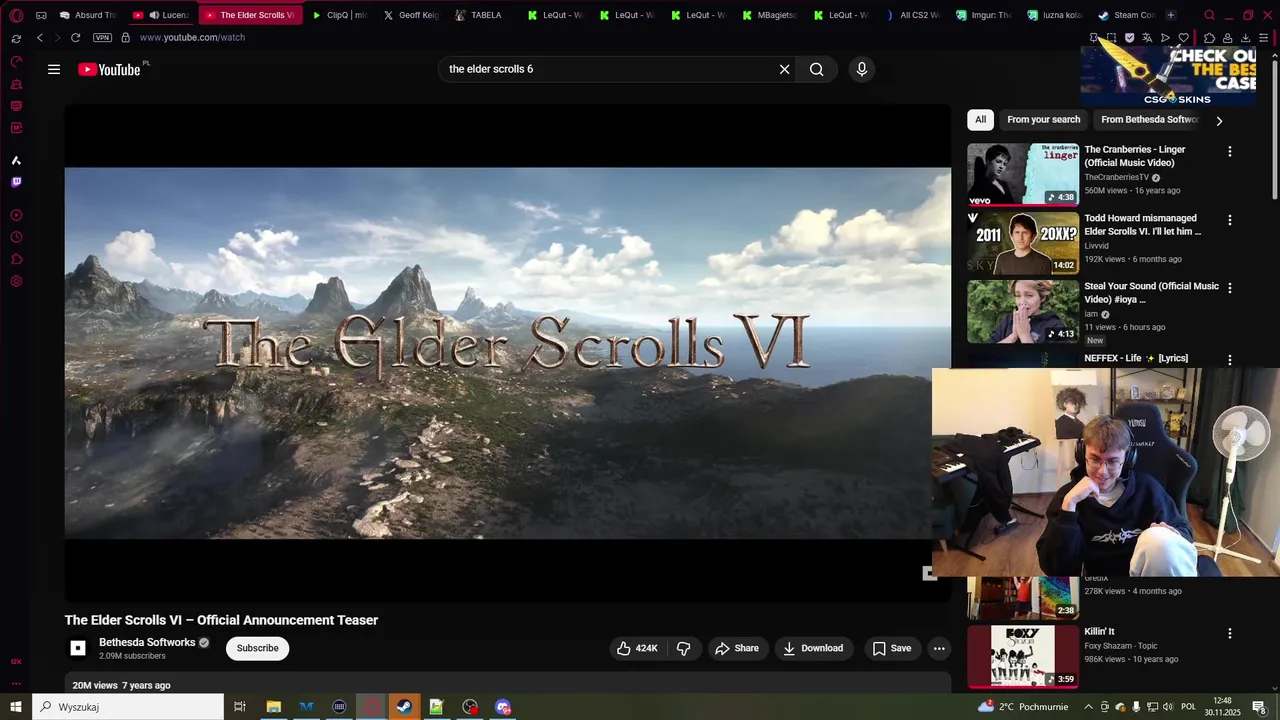This screenshot has height=720, width=1280.
Task: Open the Bethesda Softworks channel name
Action: [147, 642]
